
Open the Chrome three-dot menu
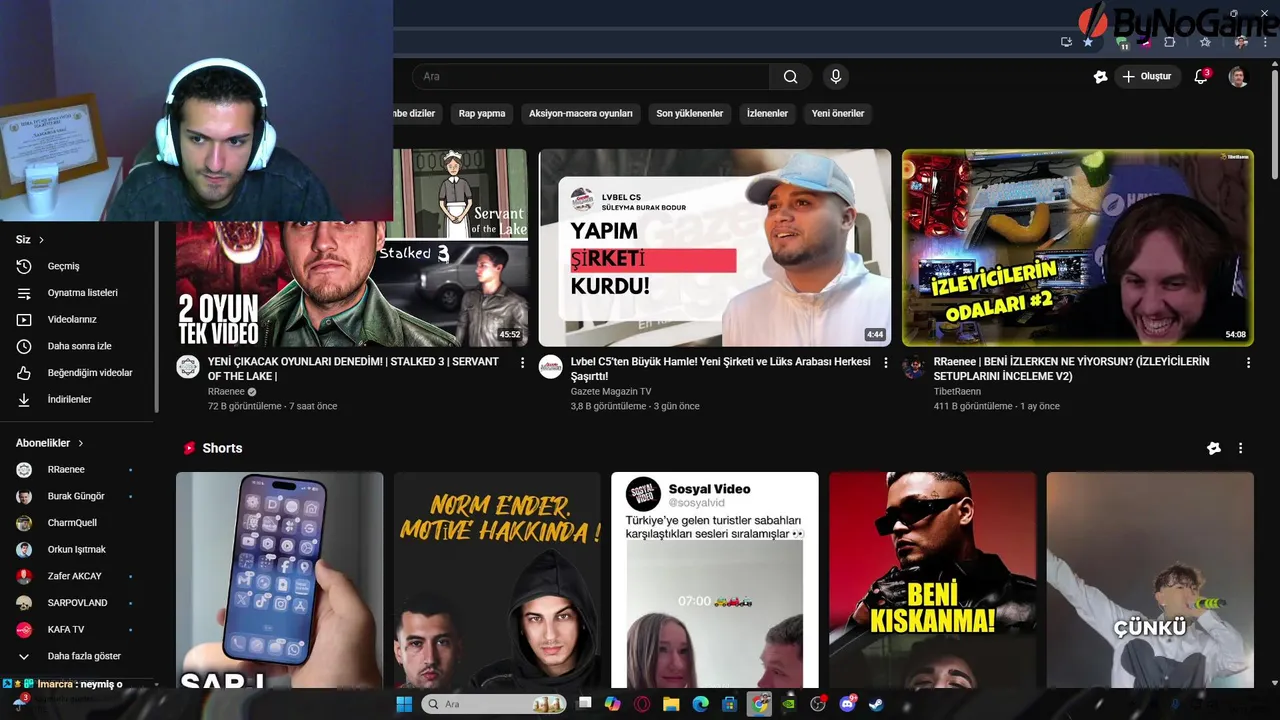pos(1266,42)
